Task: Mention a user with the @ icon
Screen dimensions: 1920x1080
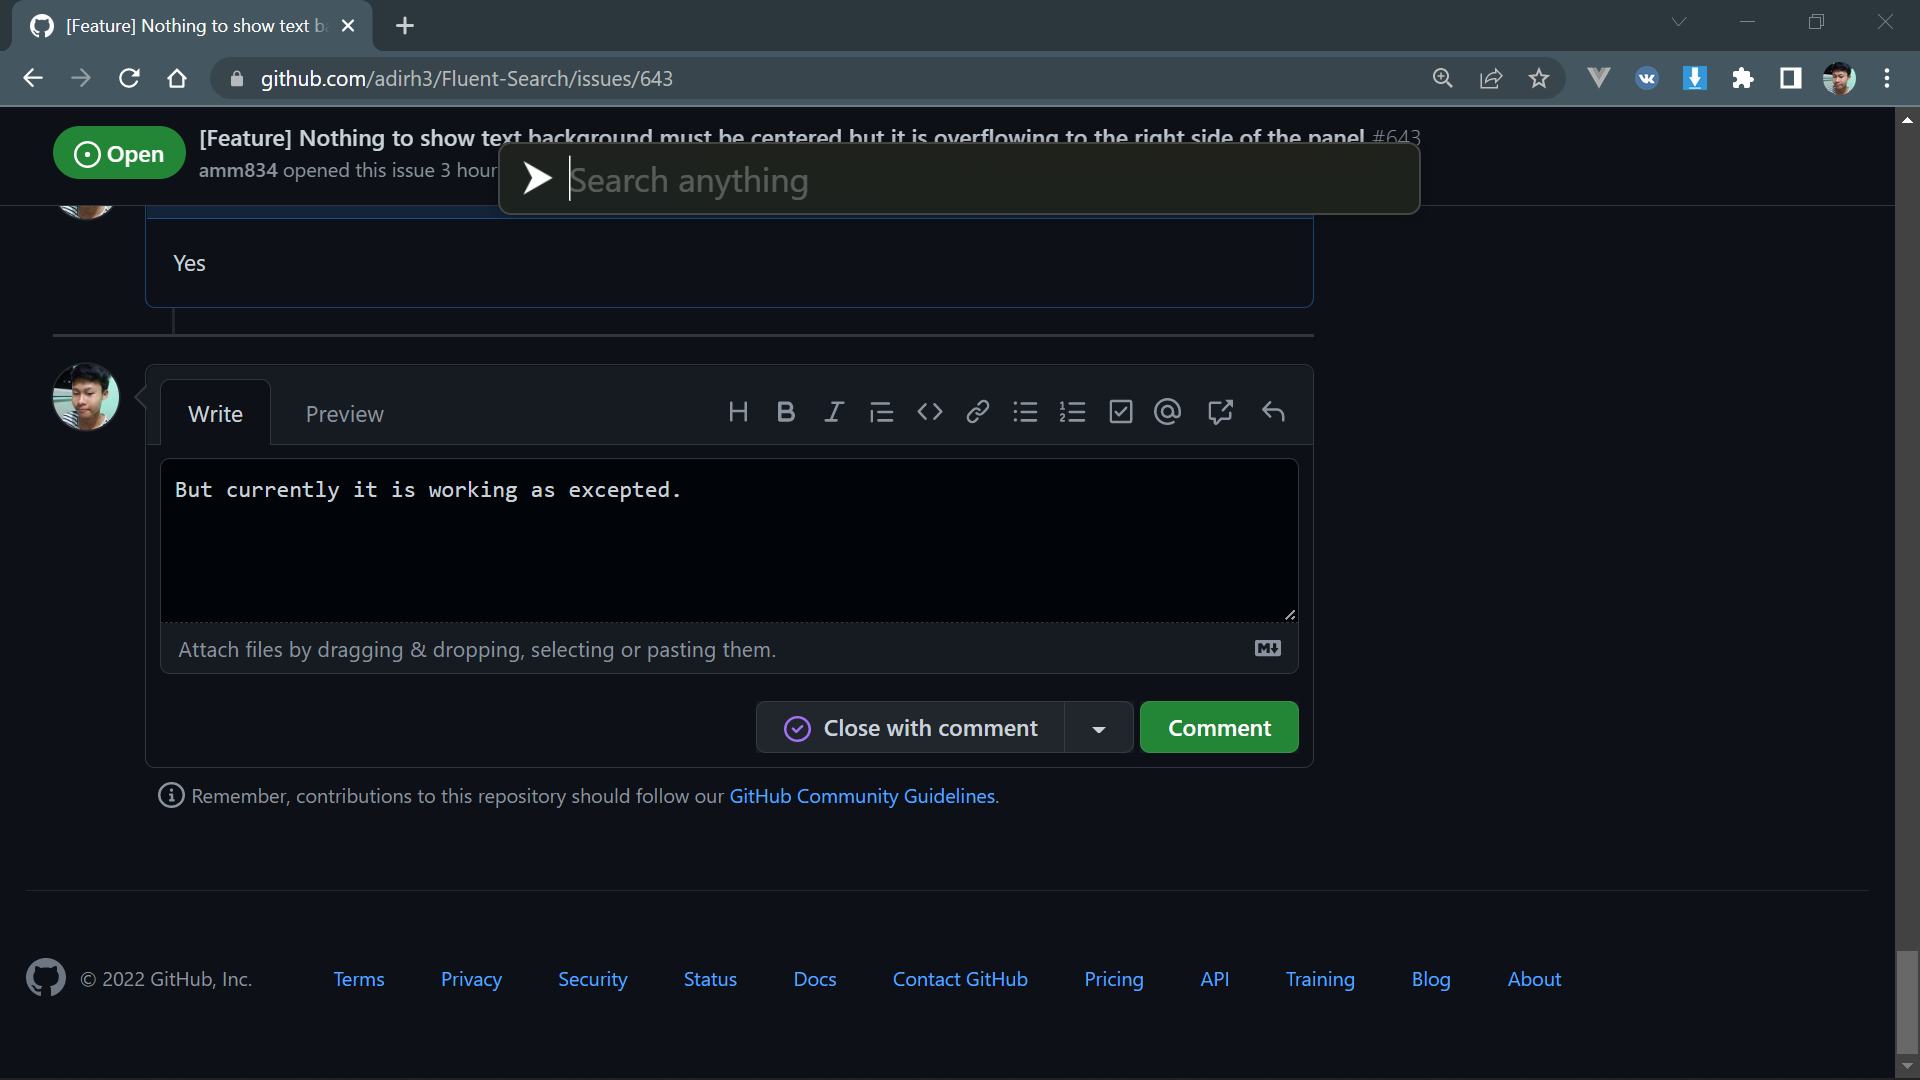Action: [1167, 412]
